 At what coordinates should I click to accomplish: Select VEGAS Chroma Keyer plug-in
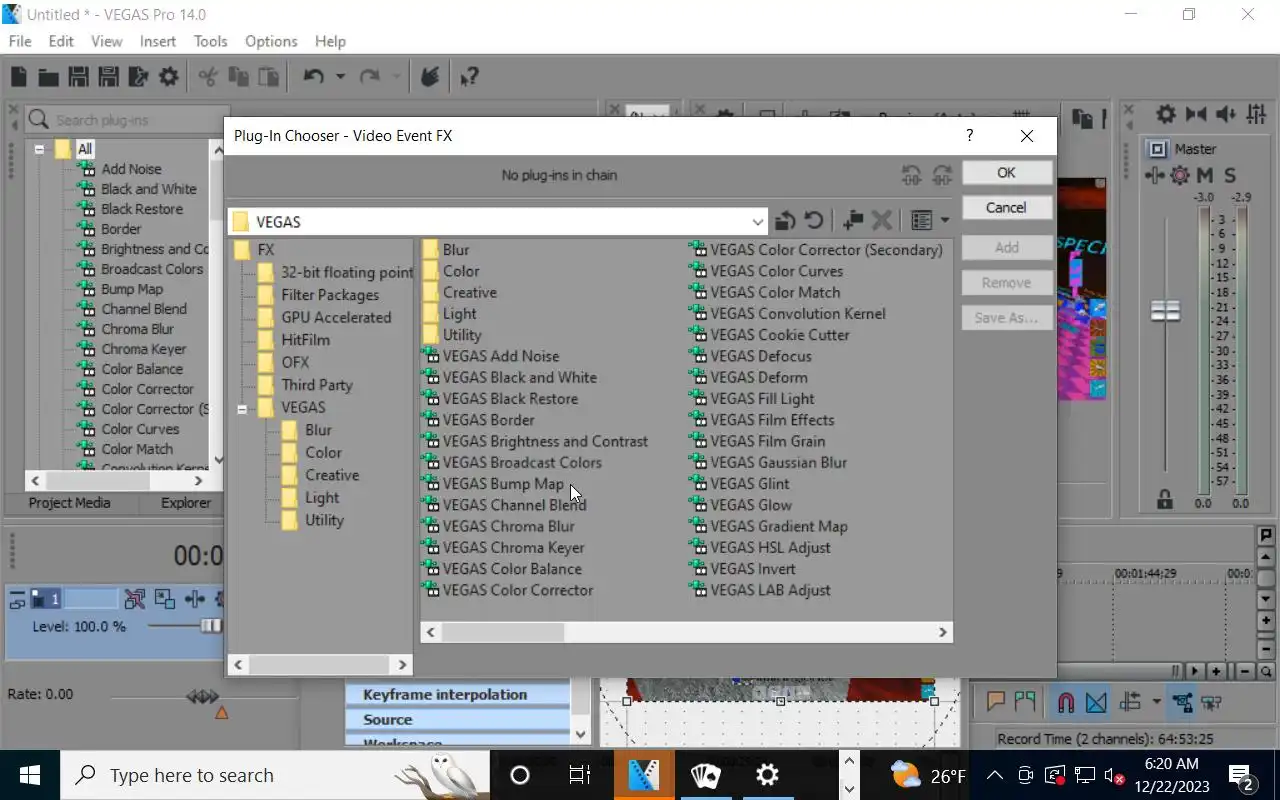point(514,548)
